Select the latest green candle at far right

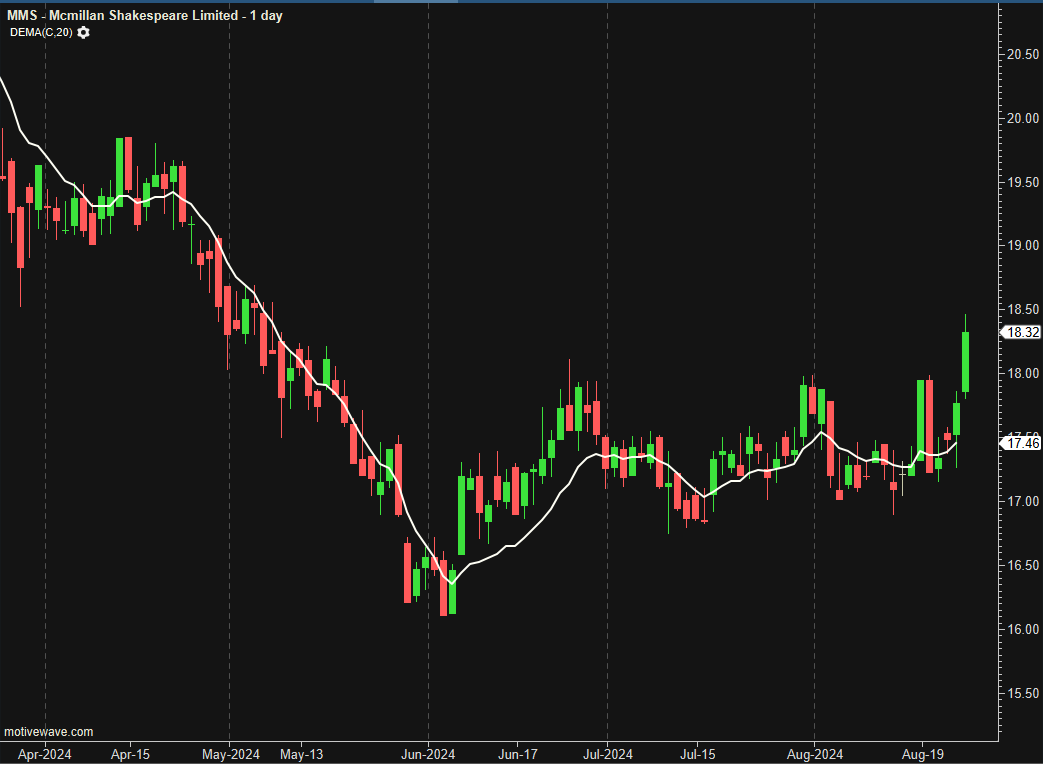pos(966,362)
